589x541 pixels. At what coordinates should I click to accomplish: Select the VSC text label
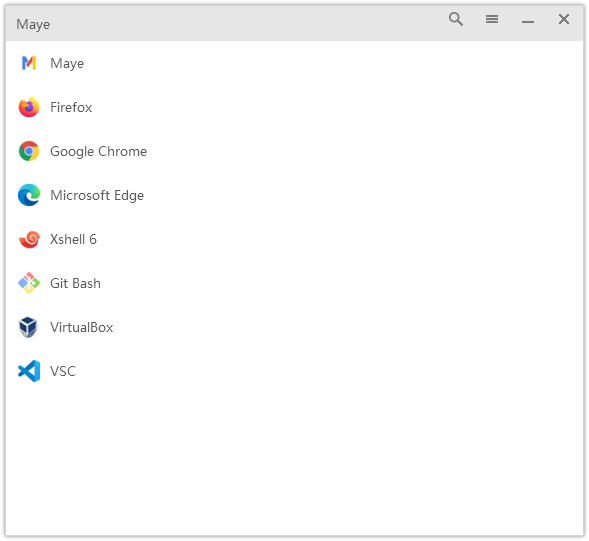click(x=63, y=371)
